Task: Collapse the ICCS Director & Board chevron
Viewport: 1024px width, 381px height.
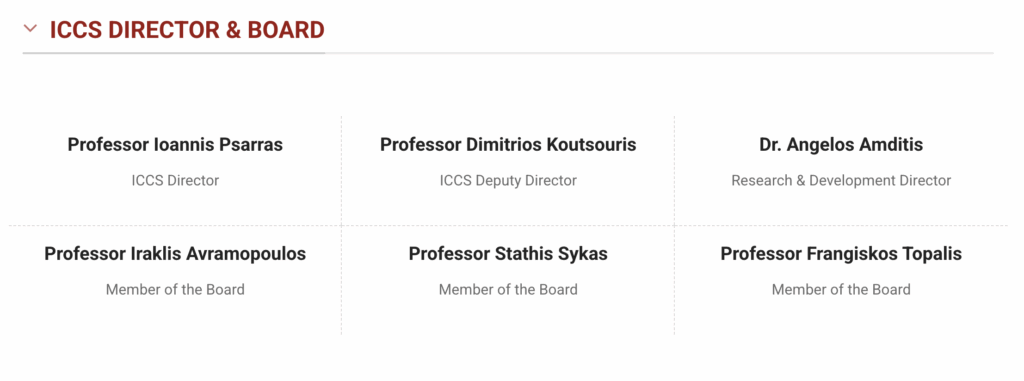Action: [x=30, y=29]
